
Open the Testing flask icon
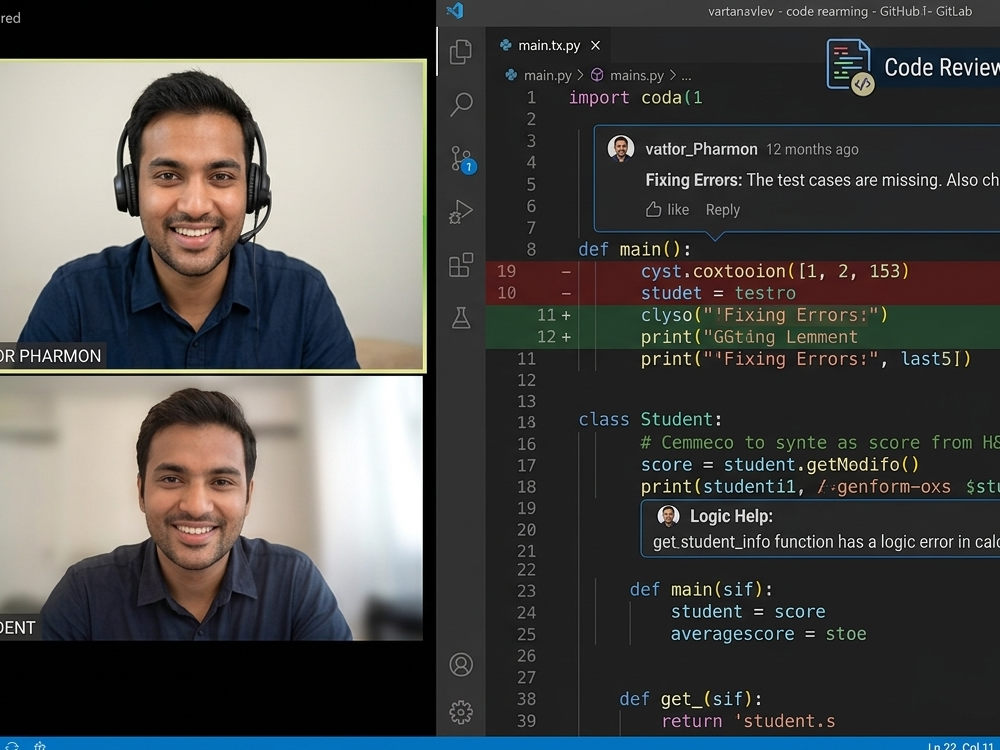pos(461,317)
